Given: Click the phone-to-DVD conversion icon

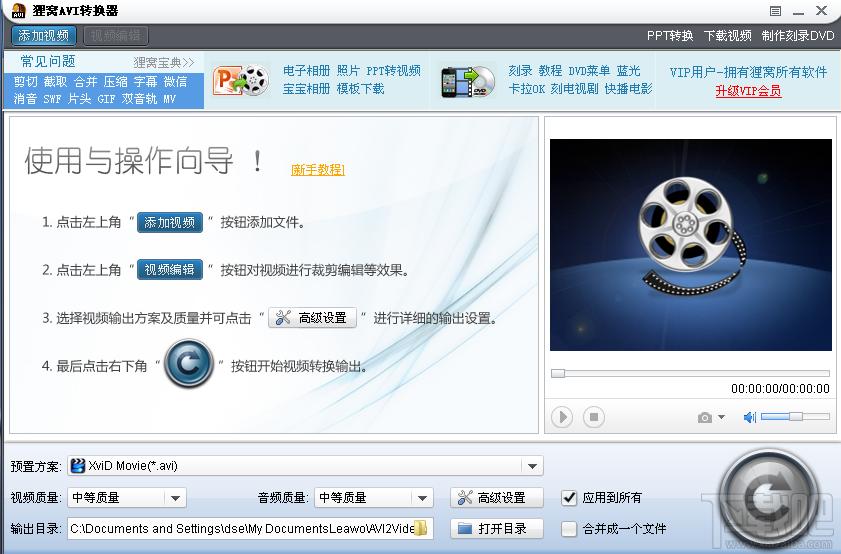Looking at the screenshot, I should 468,82.
